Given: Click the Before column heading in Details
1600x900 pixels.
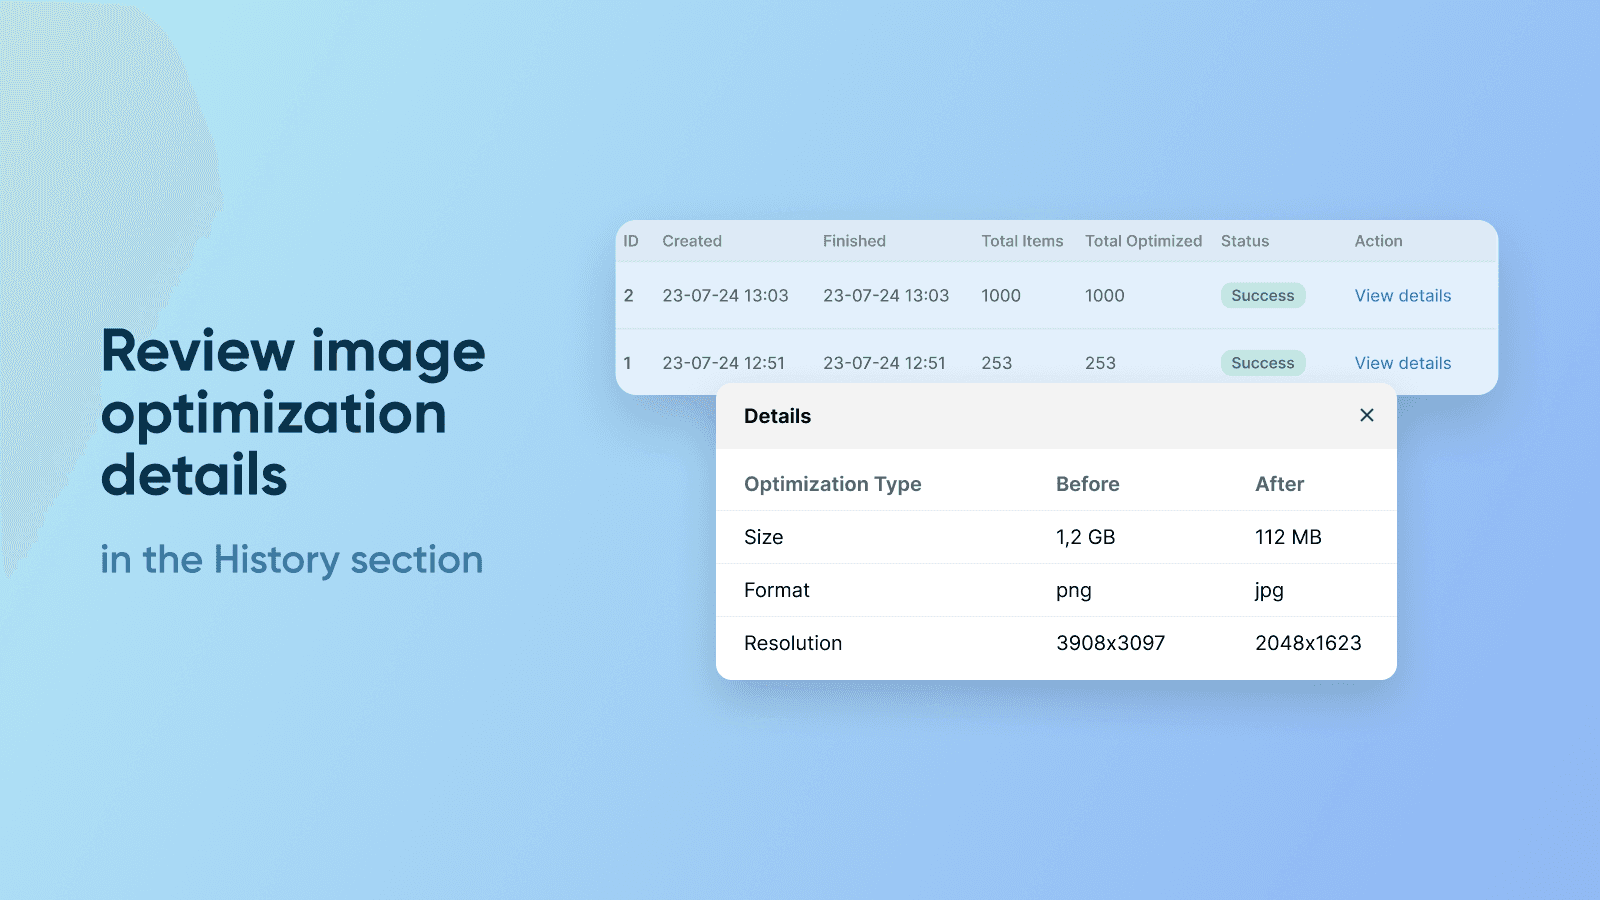Looking at the screenshot, I should (1087, 484).
